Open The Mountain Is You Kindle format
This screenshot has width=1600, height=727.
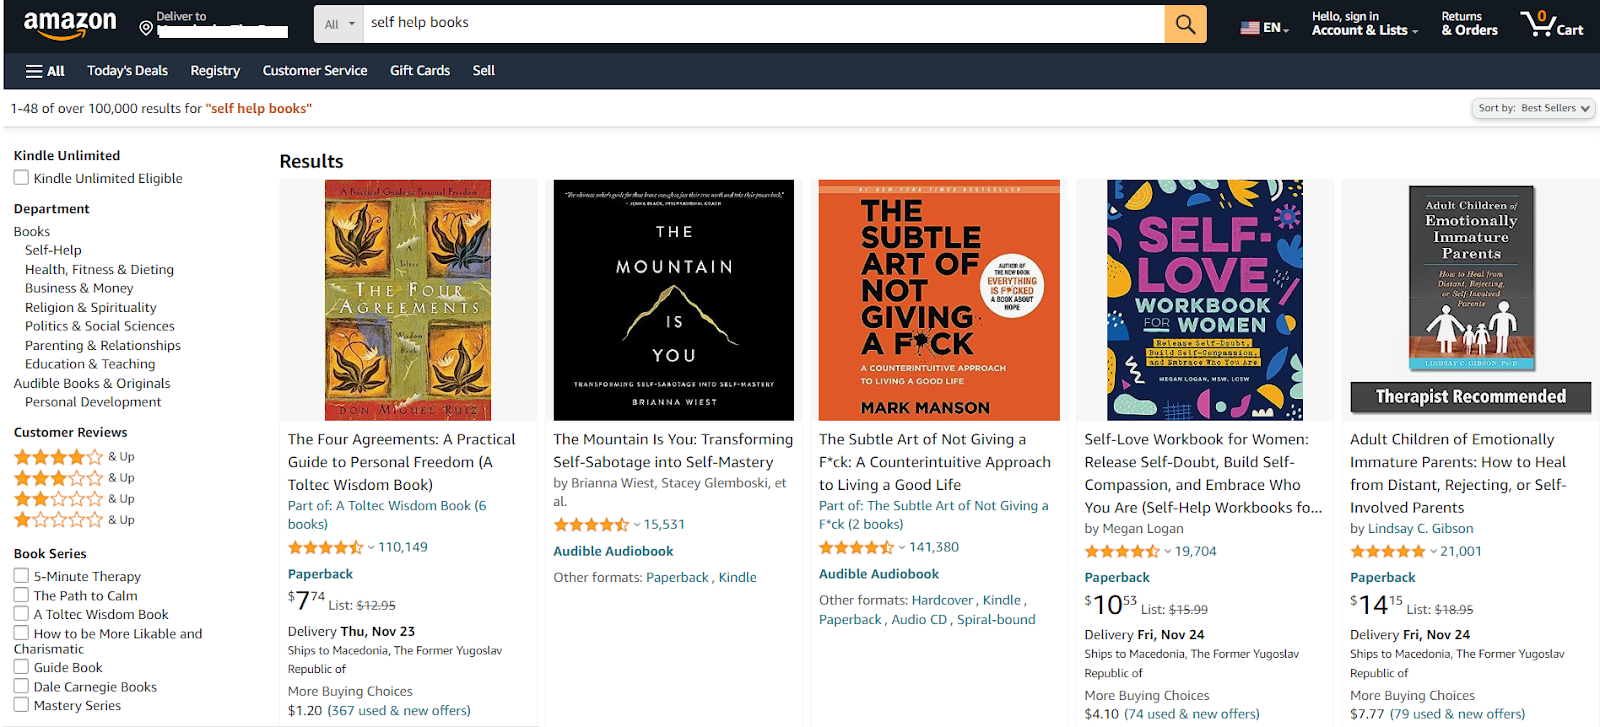click(x=738, y=578)
